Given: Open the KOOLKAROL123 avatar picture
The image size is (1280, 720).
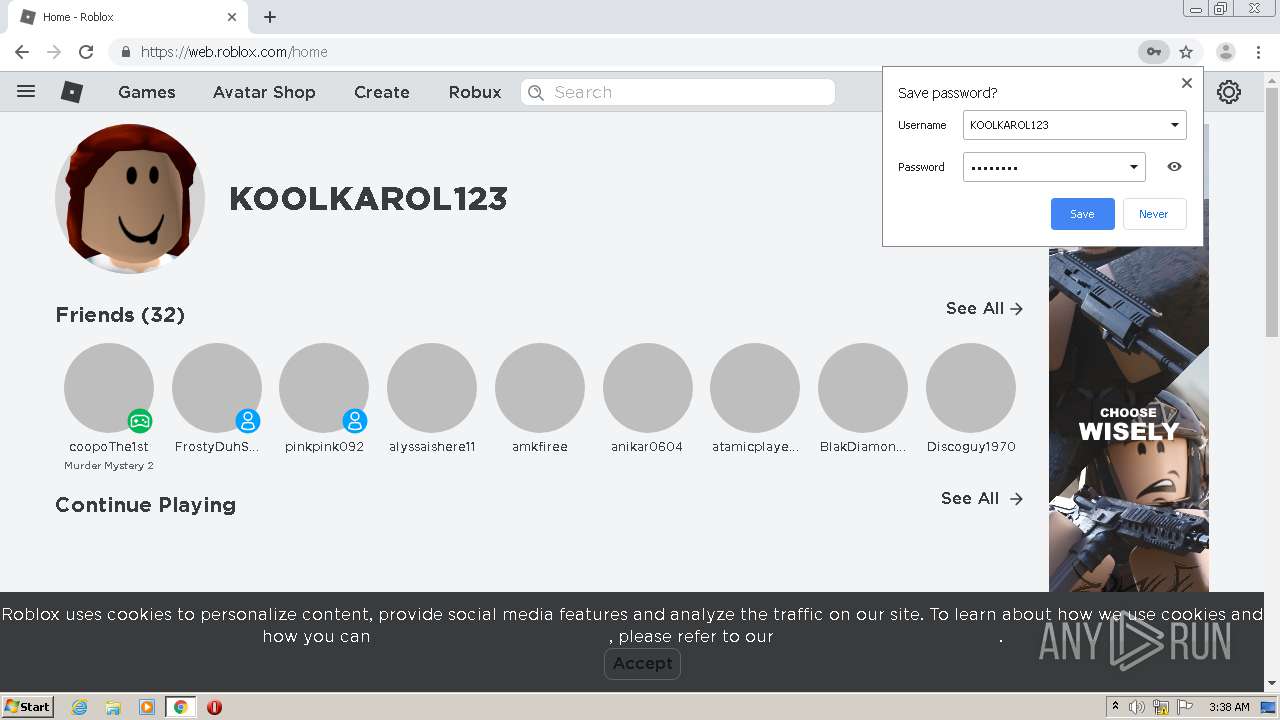Looking at the screenshot, I should (130, 199).
